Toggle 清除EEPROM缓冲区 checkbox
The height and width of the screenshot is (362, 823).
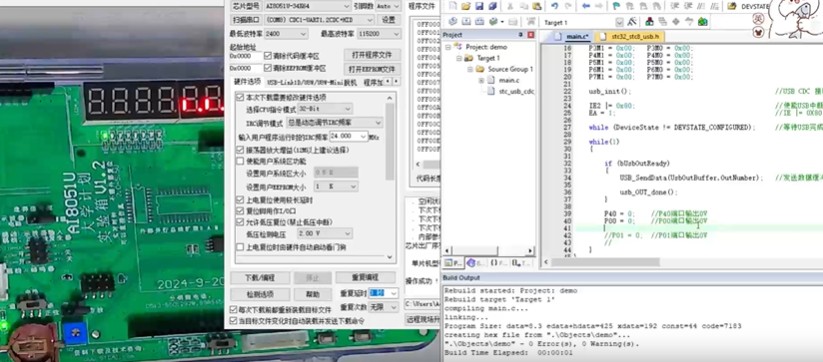(x=268, y=68)
